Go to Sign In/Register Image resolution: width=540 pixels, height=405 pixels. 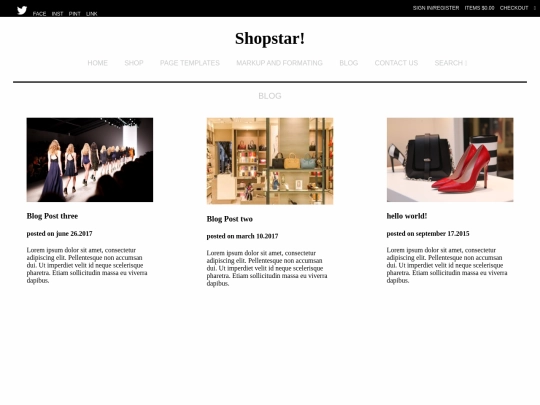436,8
